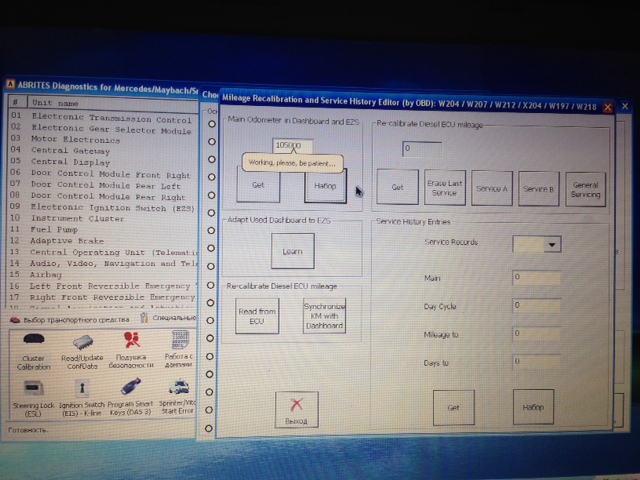This screenshot has height=480, width=640.
Task: Click the ABRITES window title icon
Action: 11,84
